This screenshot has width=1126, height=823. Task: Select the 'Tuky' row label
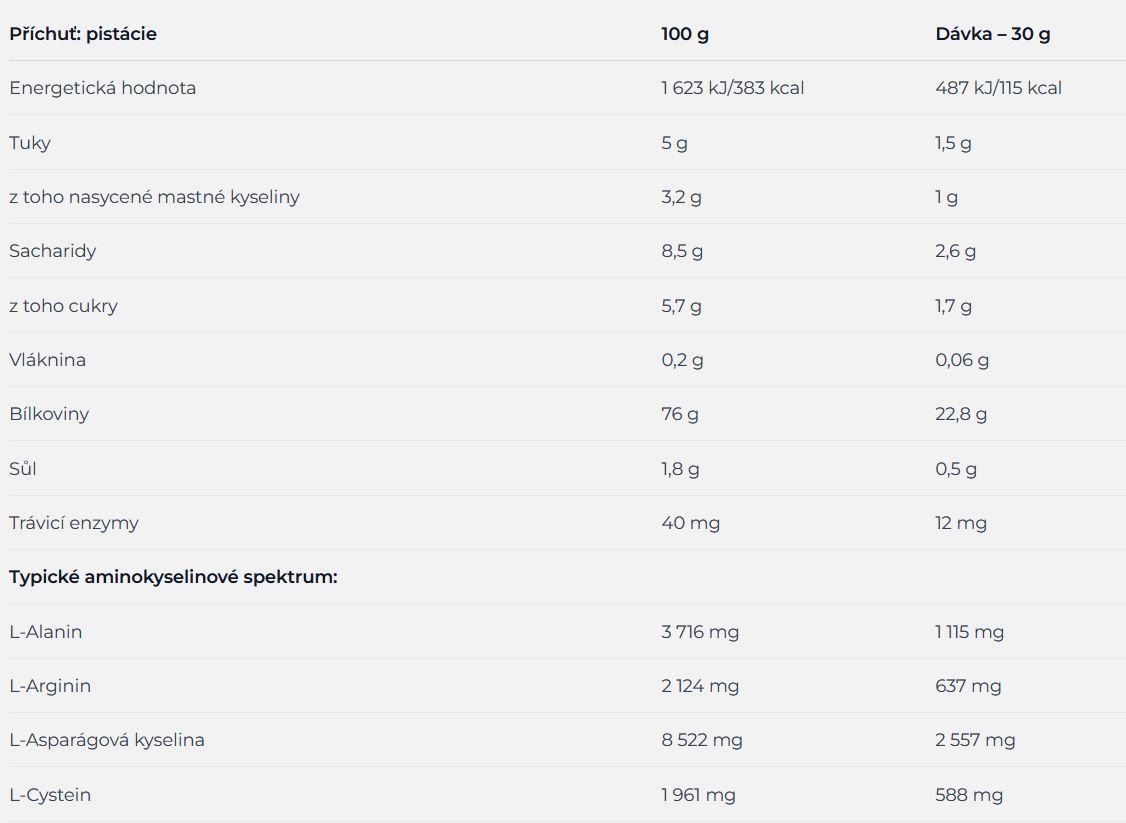click(30, 143)
